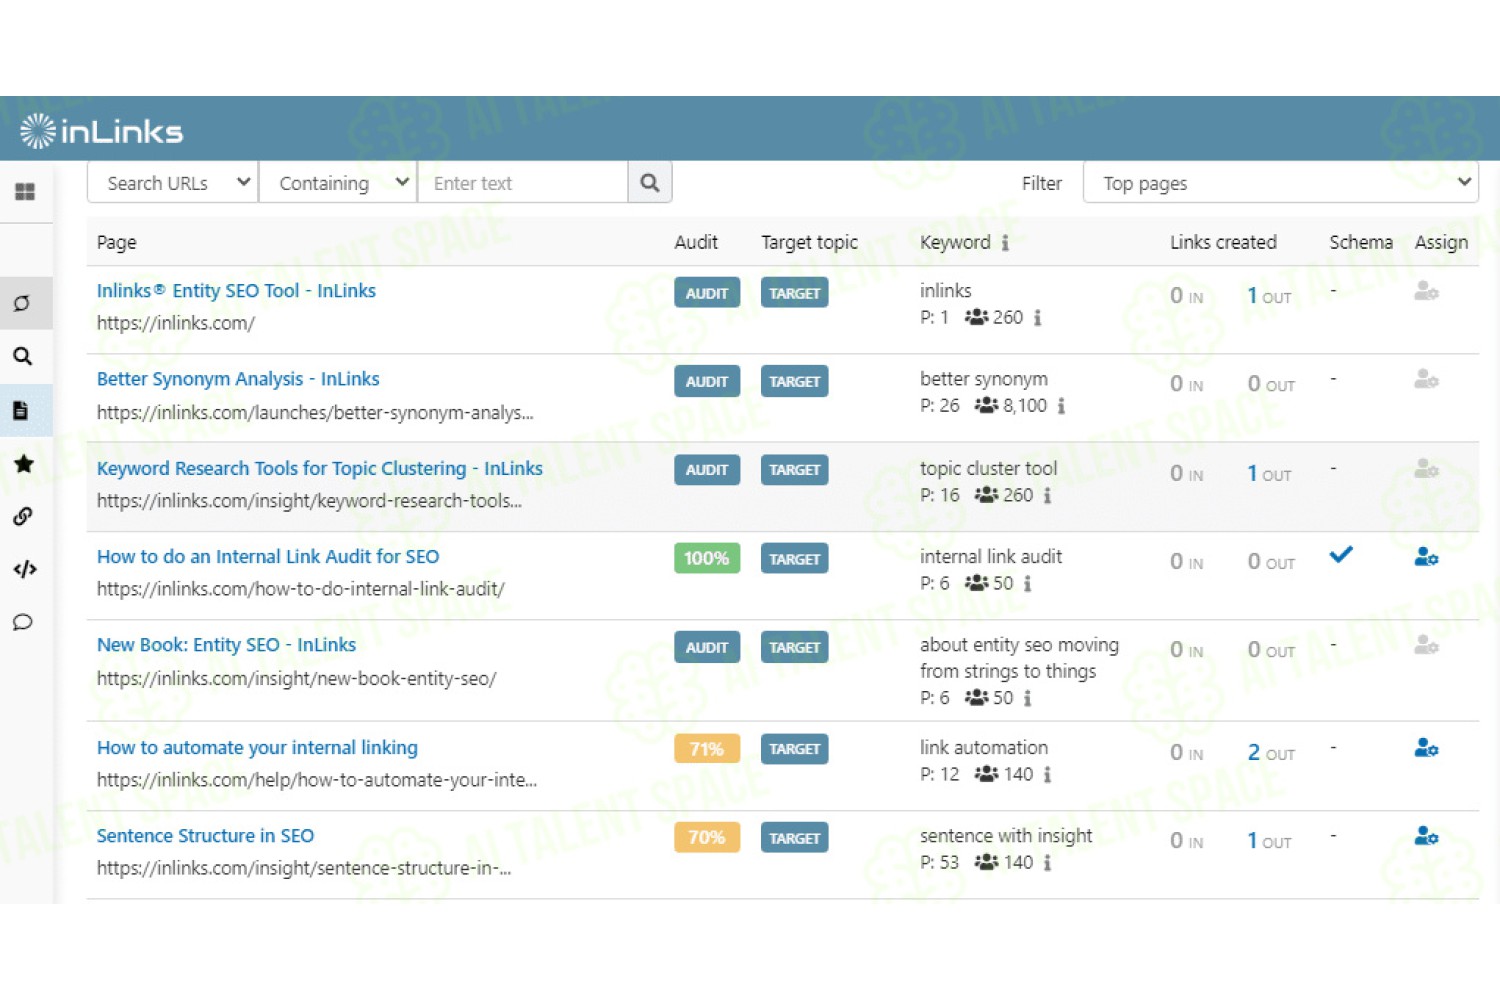The height and width of the screenshot is (1000, 1500).
Task: Click the 71% audit score badge
Action: pyautogui.click(x=707, y=749)
